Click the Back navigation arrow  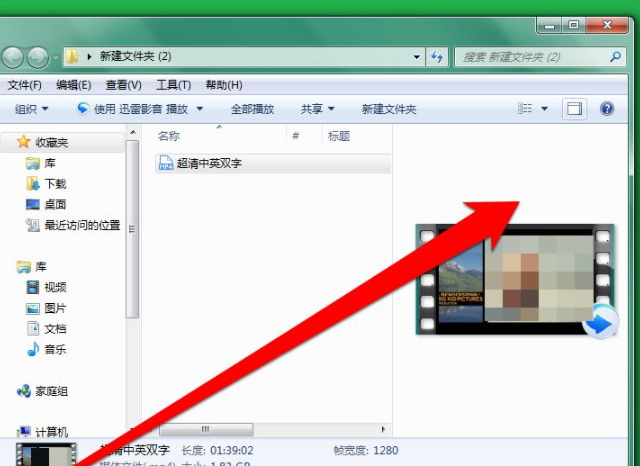(13, 57)
